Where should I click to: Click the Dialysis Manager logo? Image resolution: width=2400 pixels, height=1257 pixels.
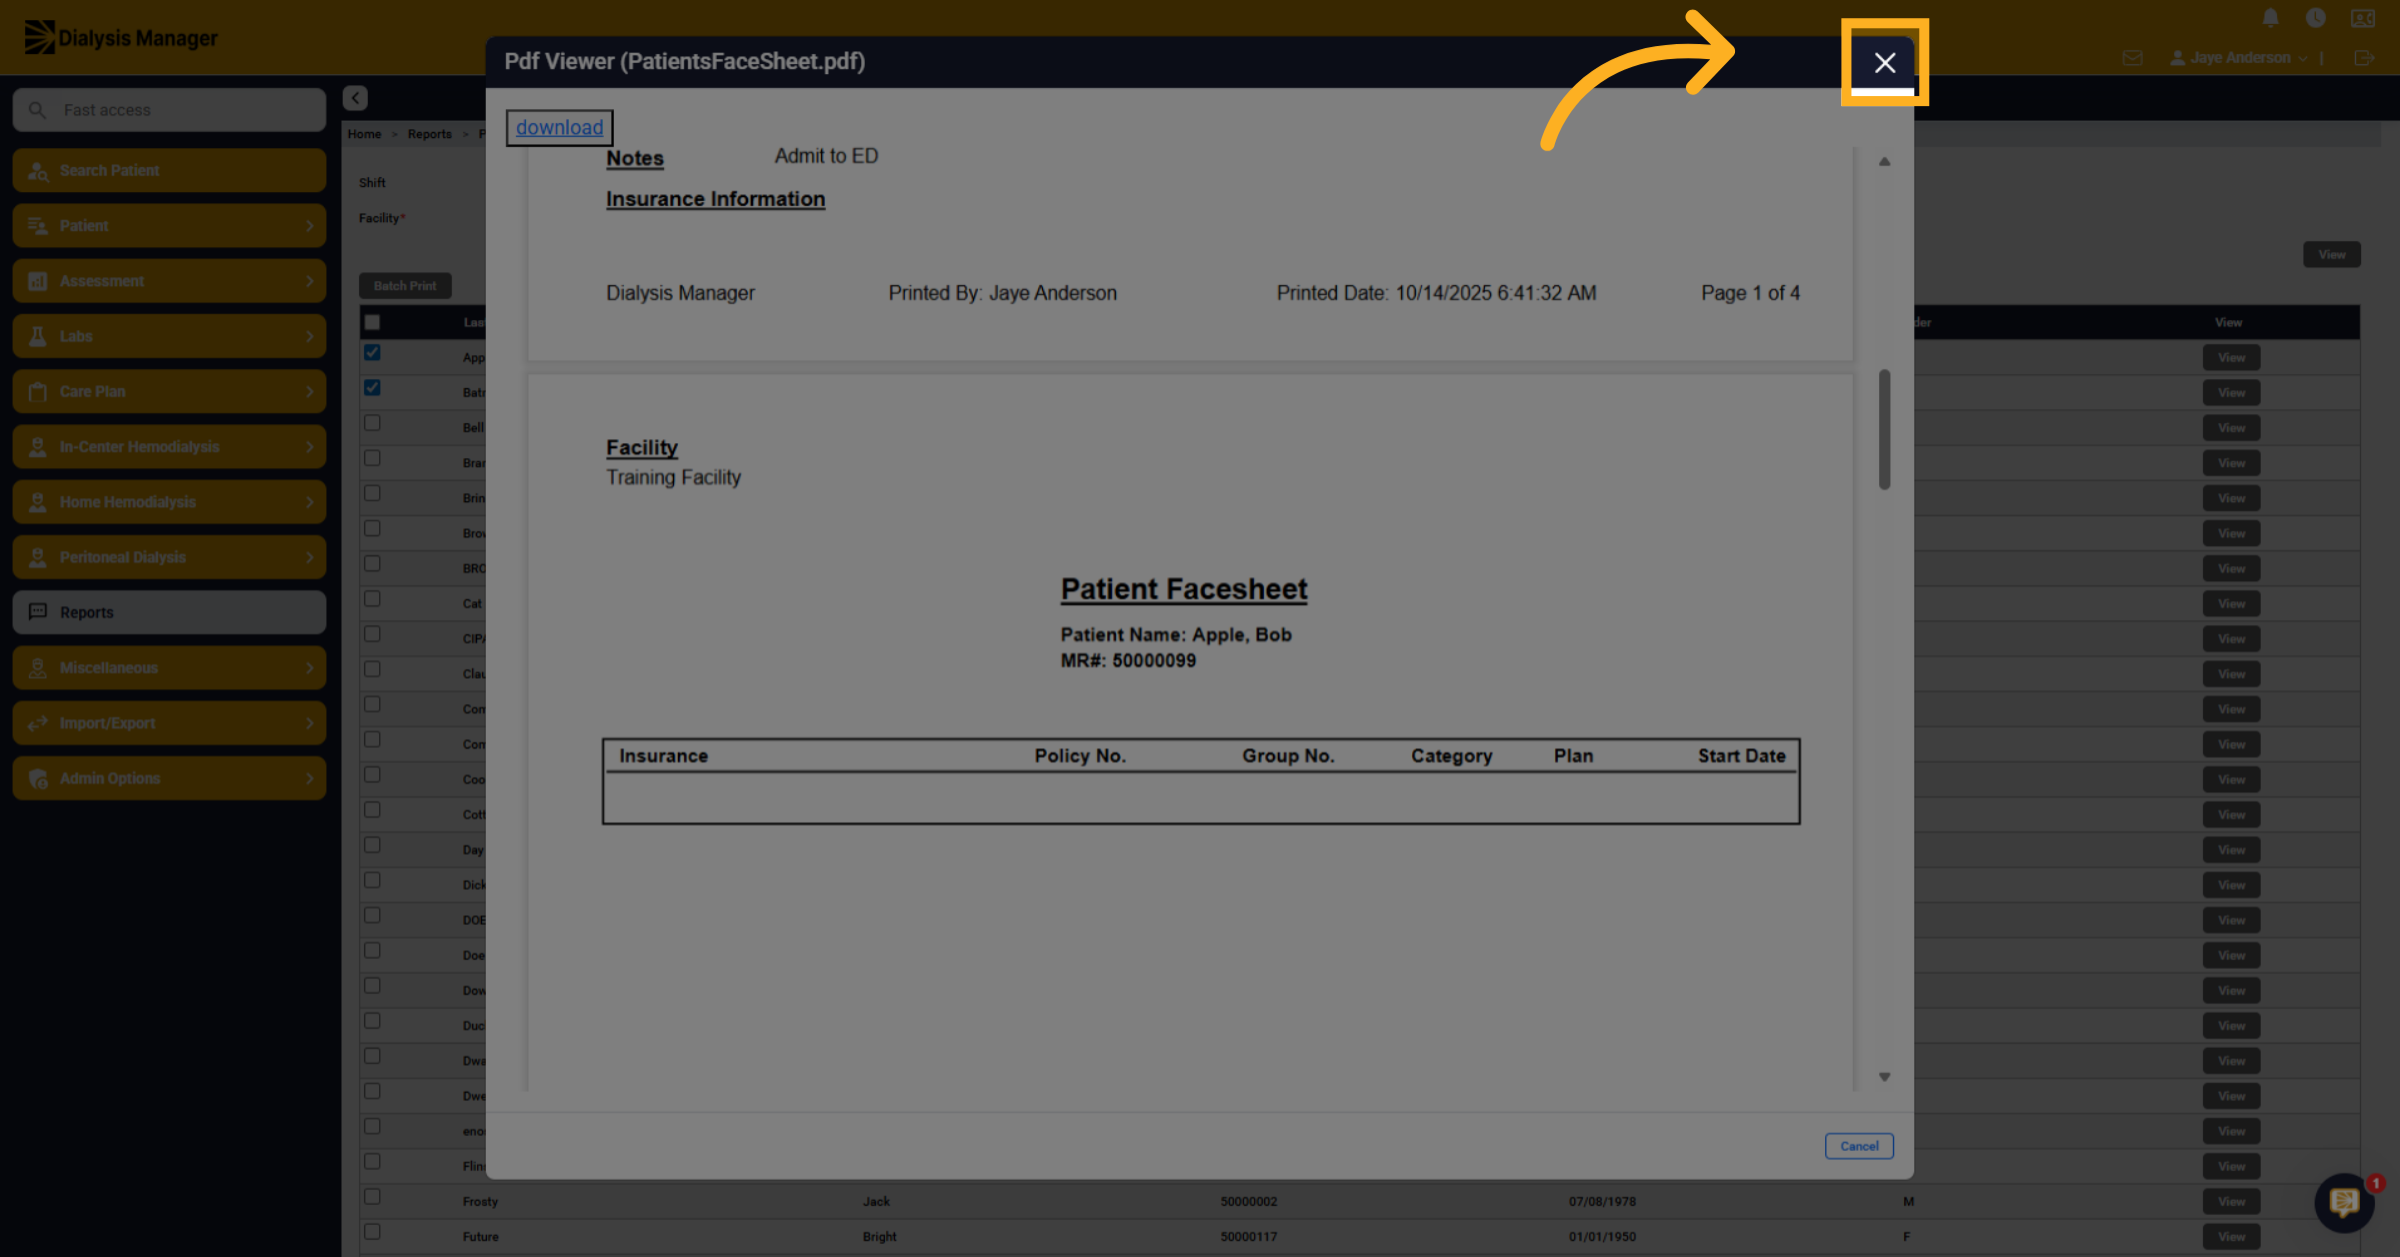[x=121, y=37]
